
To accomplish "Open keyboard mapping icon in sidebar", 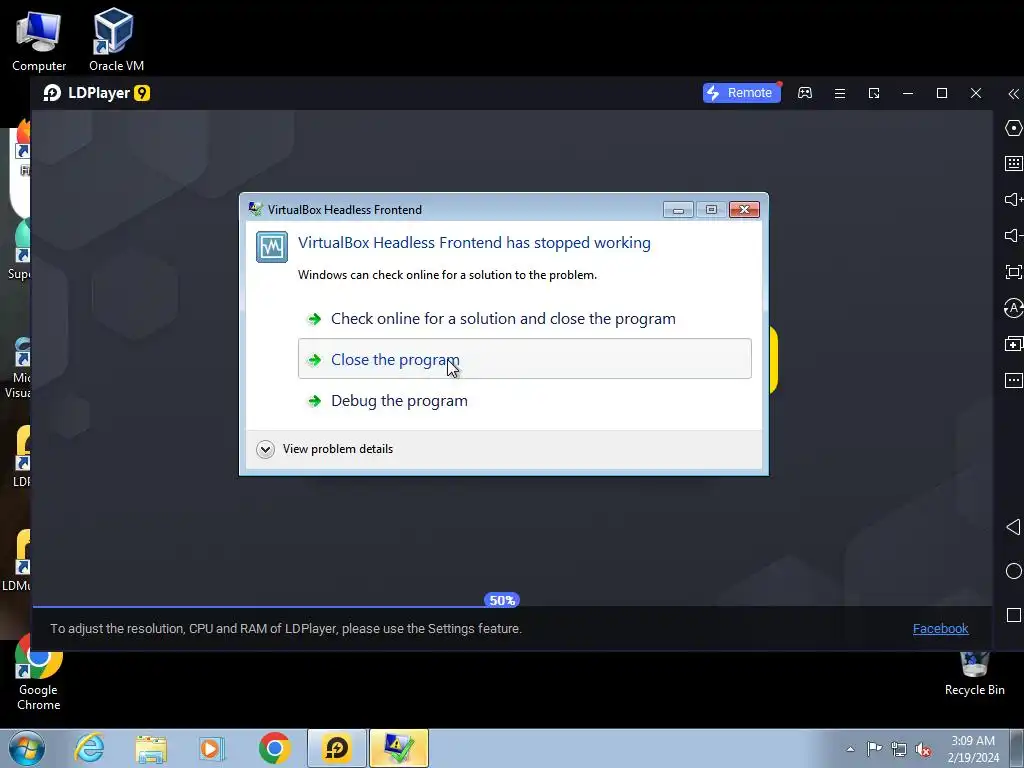I will (1013, 163).
